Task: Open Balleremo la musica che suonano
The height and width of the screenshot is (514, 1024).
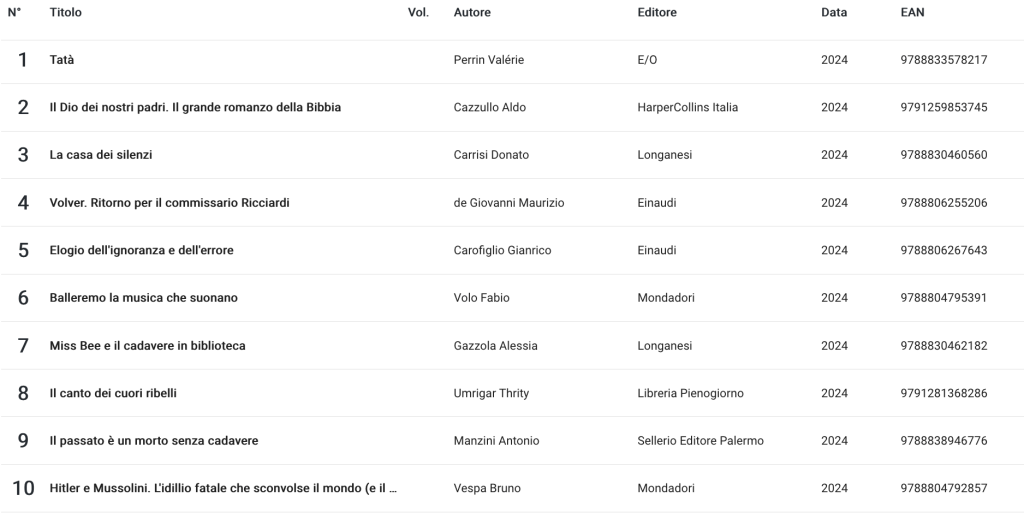Action: 143,298
